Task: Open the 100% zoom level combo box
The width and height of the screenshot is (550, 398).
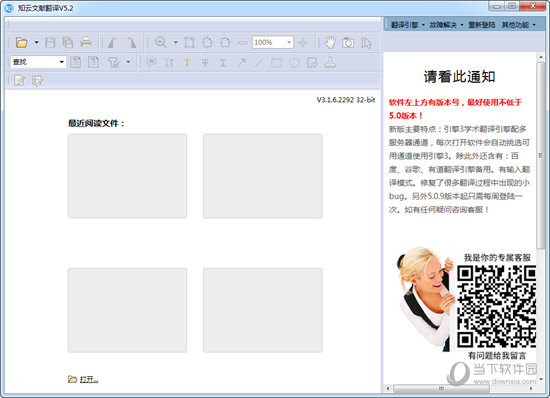Action: [x=273, y=42]
